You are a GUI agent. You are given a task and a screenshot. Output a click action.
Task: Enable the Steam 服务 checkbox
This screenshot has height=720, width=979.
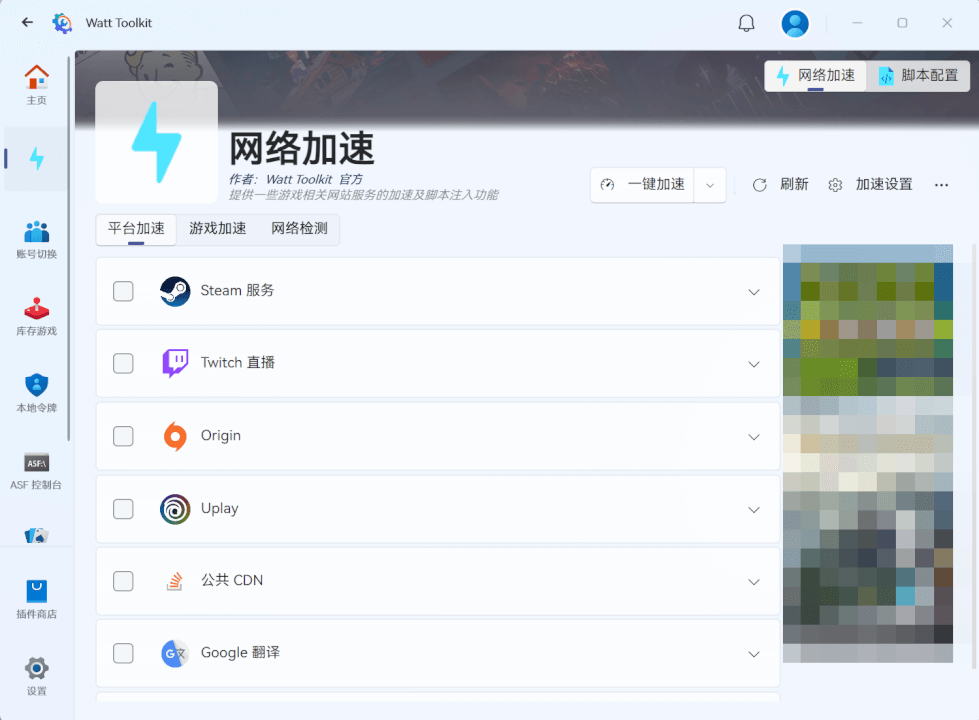(123, 292)
